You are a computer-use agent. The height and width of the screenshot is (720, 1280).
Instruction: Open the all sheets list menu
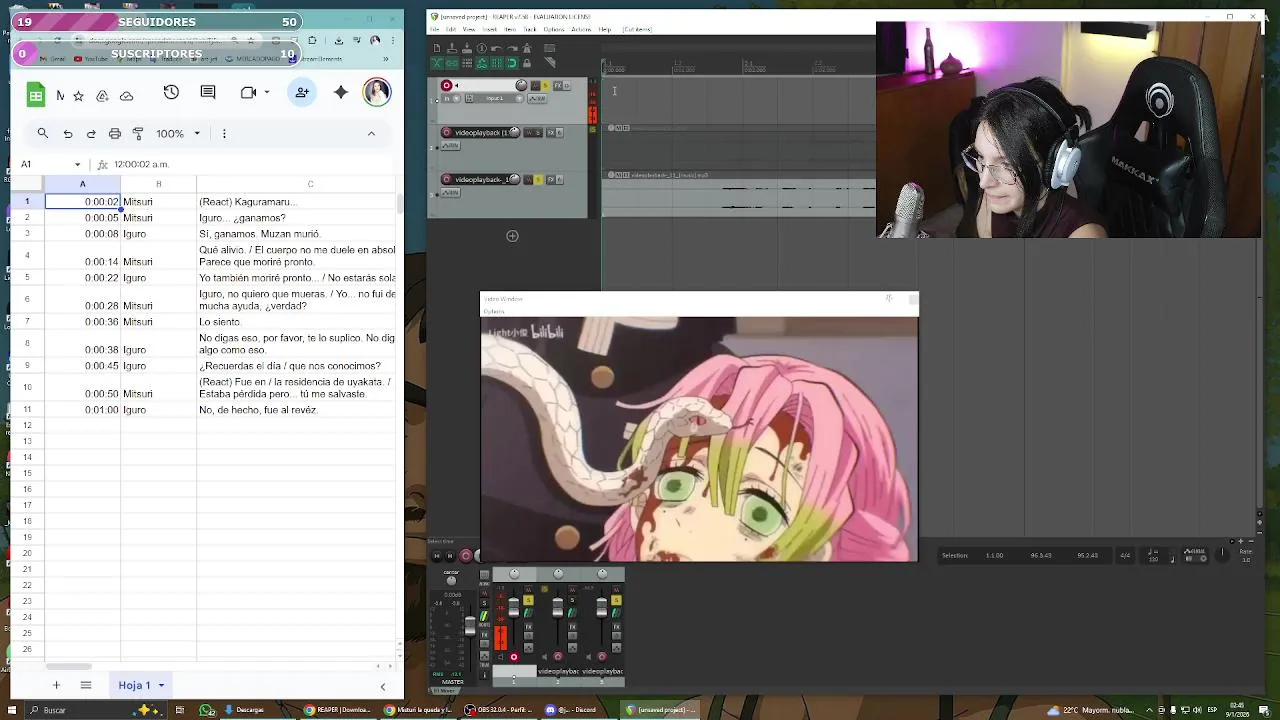tap(86, 685)
